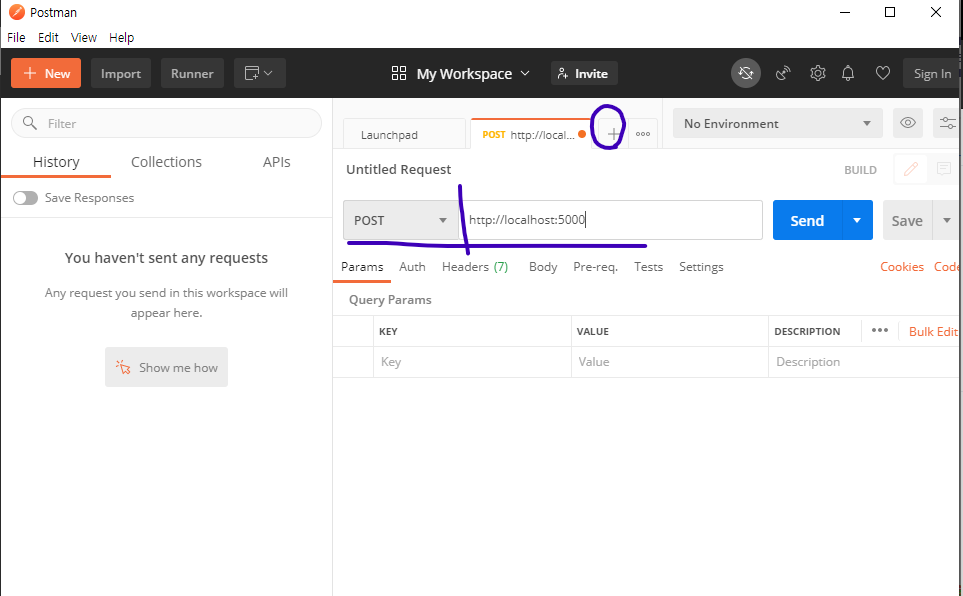
Task: Send the request with Send button
Action: click(x=807, y=220)
